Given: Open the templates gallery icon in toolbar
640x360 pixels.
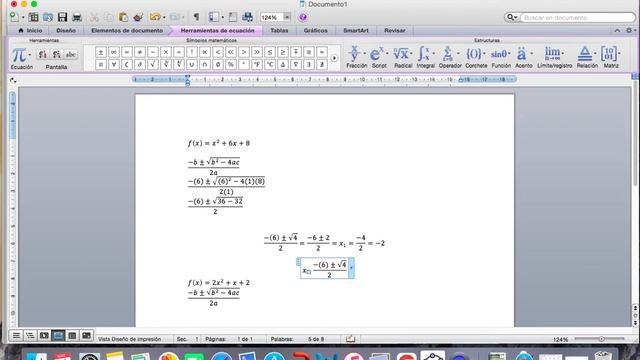Looking at the screenshot, I should [x=33, y=17].
